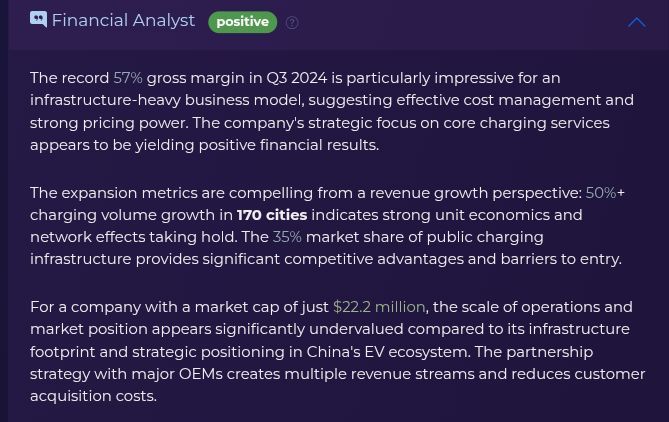669x422 pixels.
Task: Collapse the Financial Analyst section chevron
Action: [637, 22]
